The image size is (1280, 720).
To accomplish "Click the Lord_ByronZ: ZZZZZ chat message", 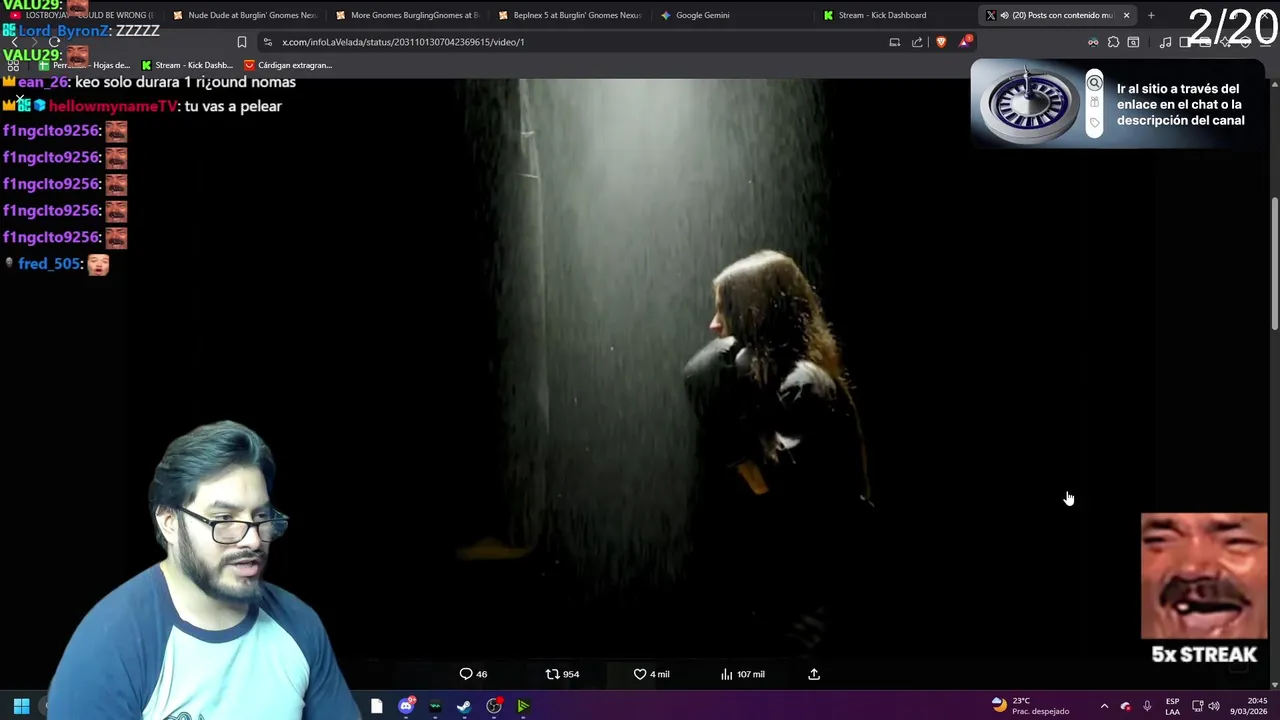I will click(x=81, y=31).
